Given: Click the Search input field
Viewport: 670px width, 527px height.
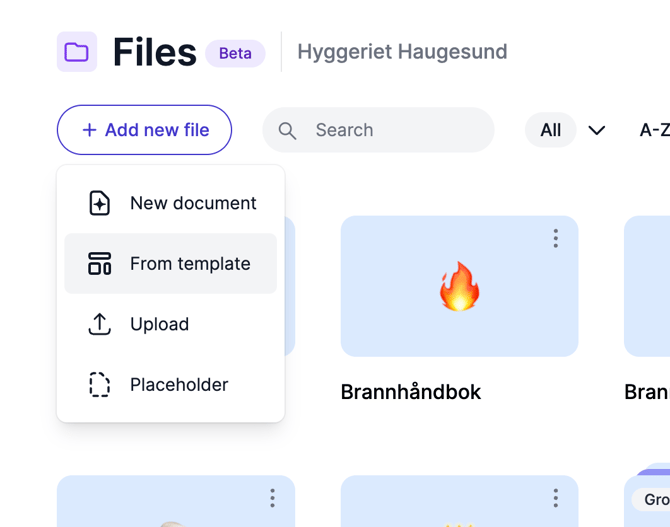Looking at the screenshot, I should click(378, 130).
